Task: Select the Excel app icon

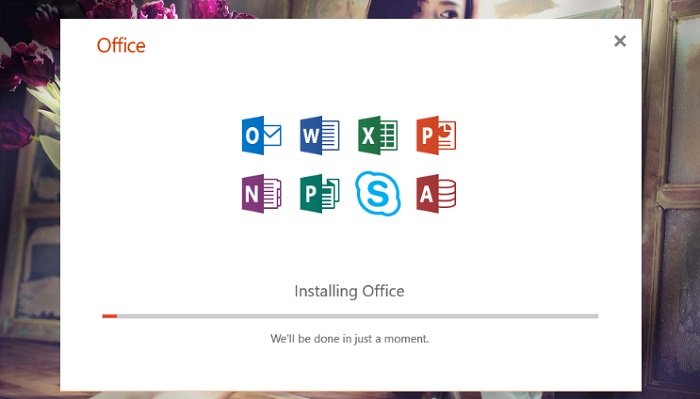Action: point(378,135)
